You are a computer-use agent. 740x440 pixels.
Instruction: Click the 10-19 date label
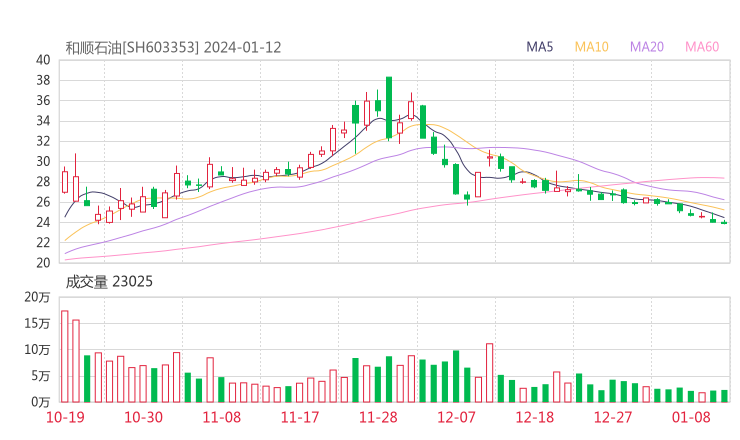(65, 417)
